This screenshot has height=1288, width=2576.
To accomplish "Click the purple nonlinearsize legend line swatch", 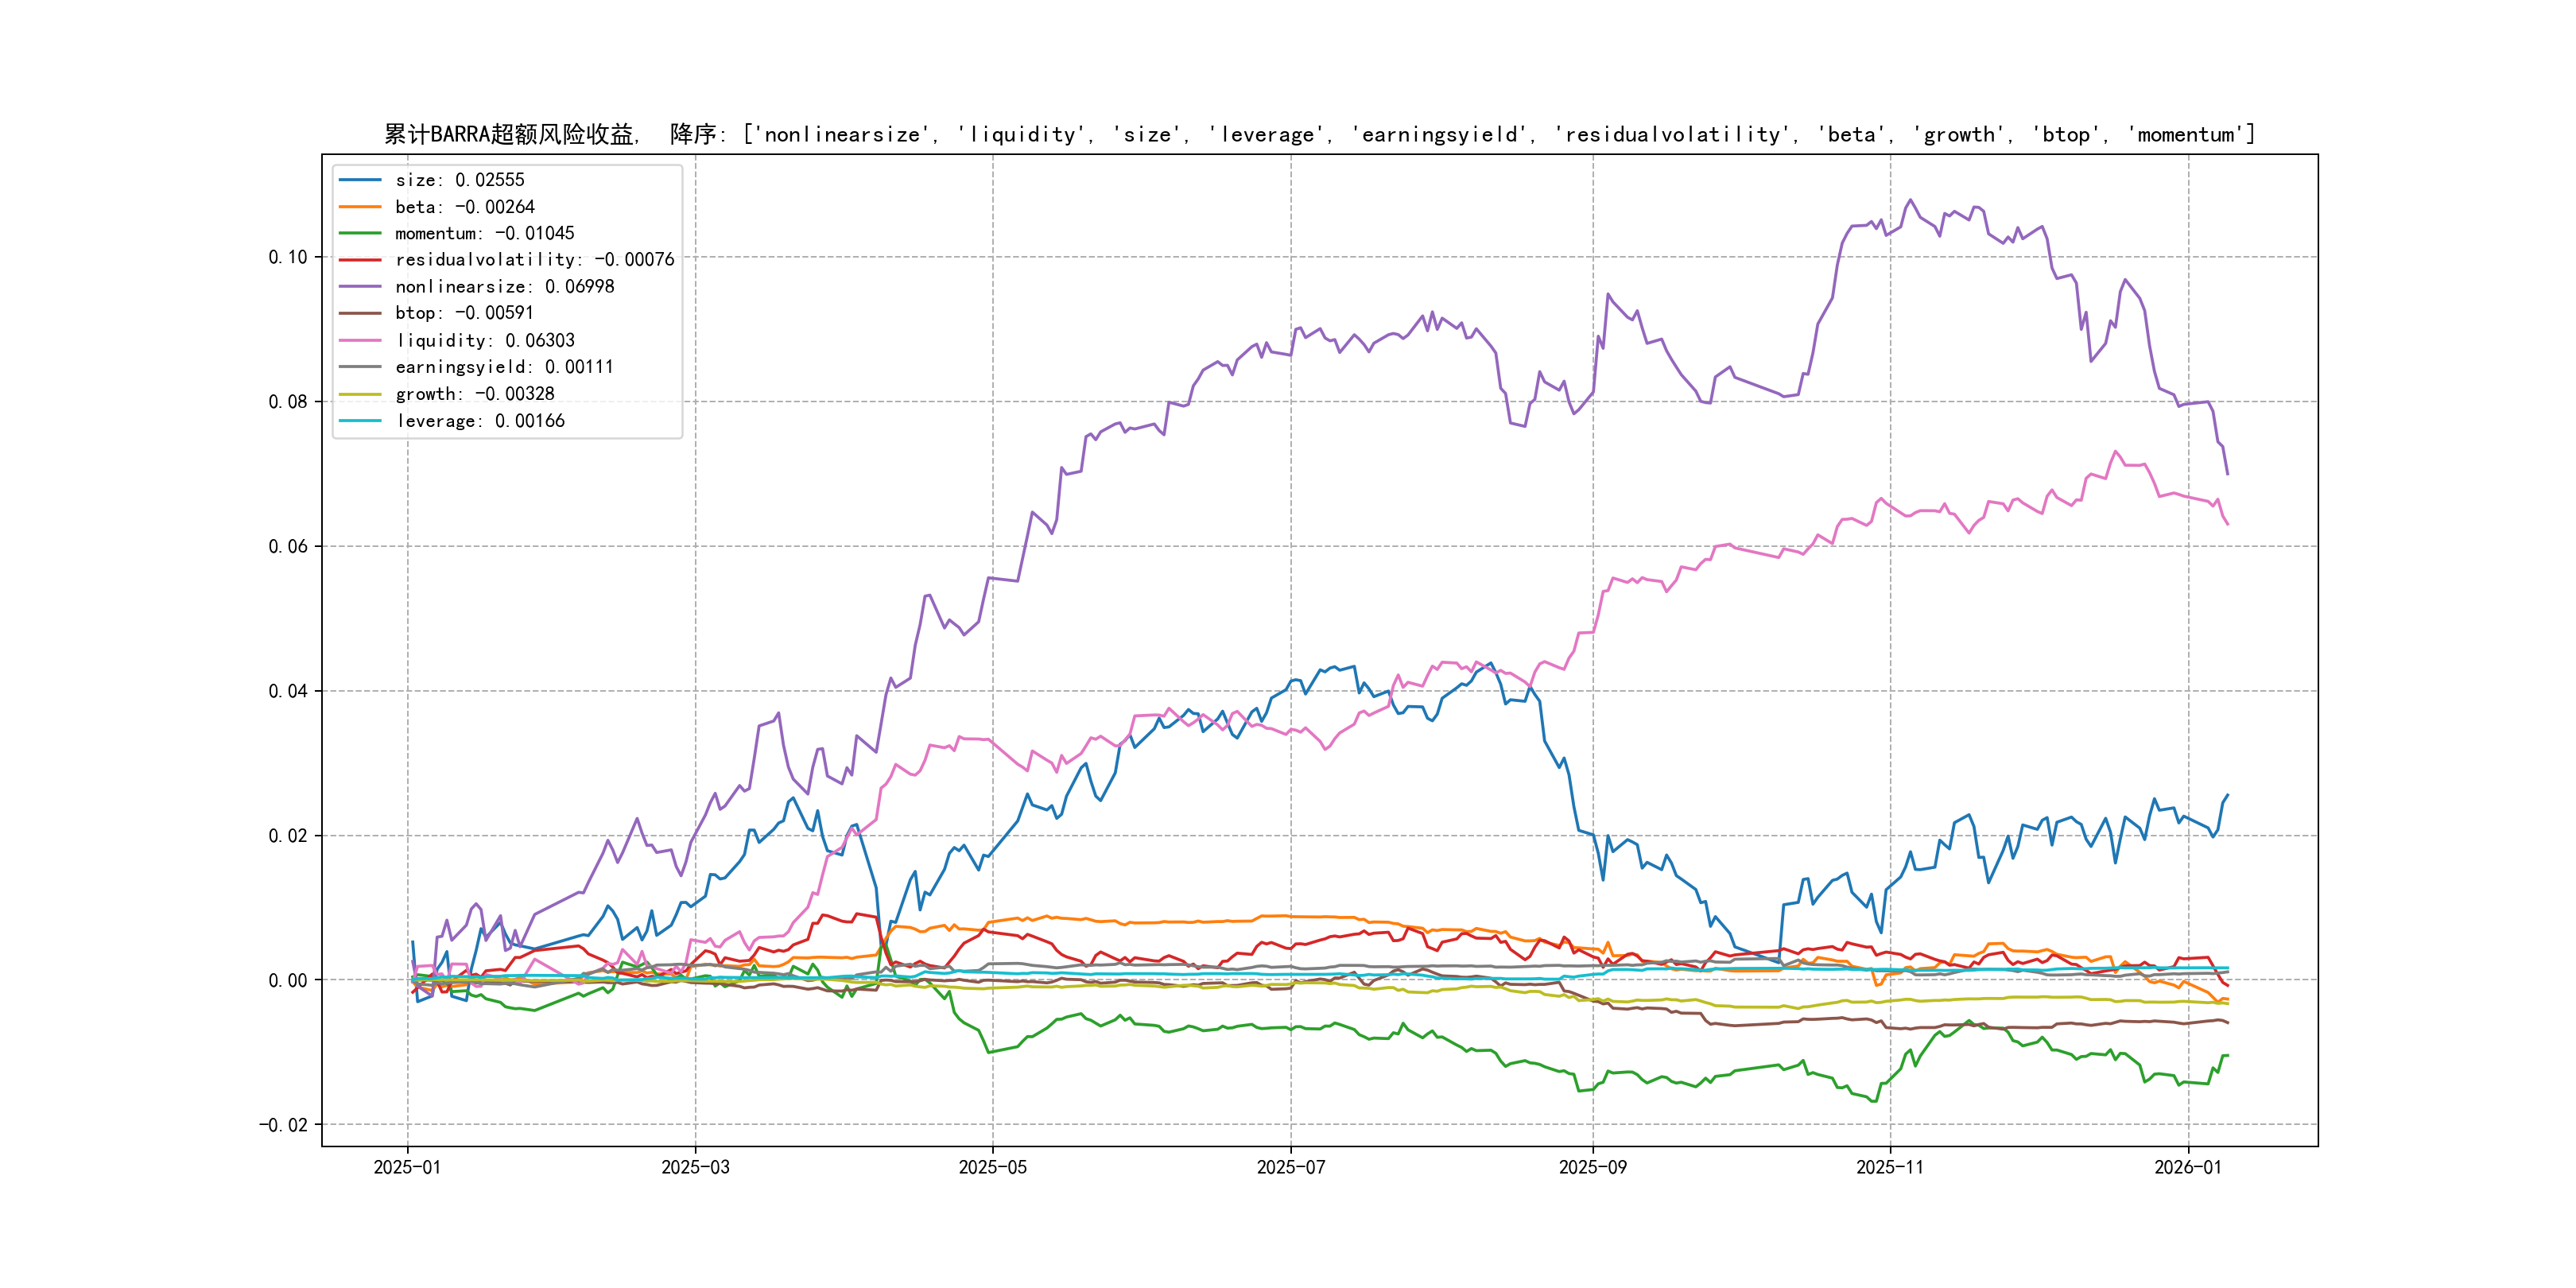I will pyautogui.click(x=360, y=287).
